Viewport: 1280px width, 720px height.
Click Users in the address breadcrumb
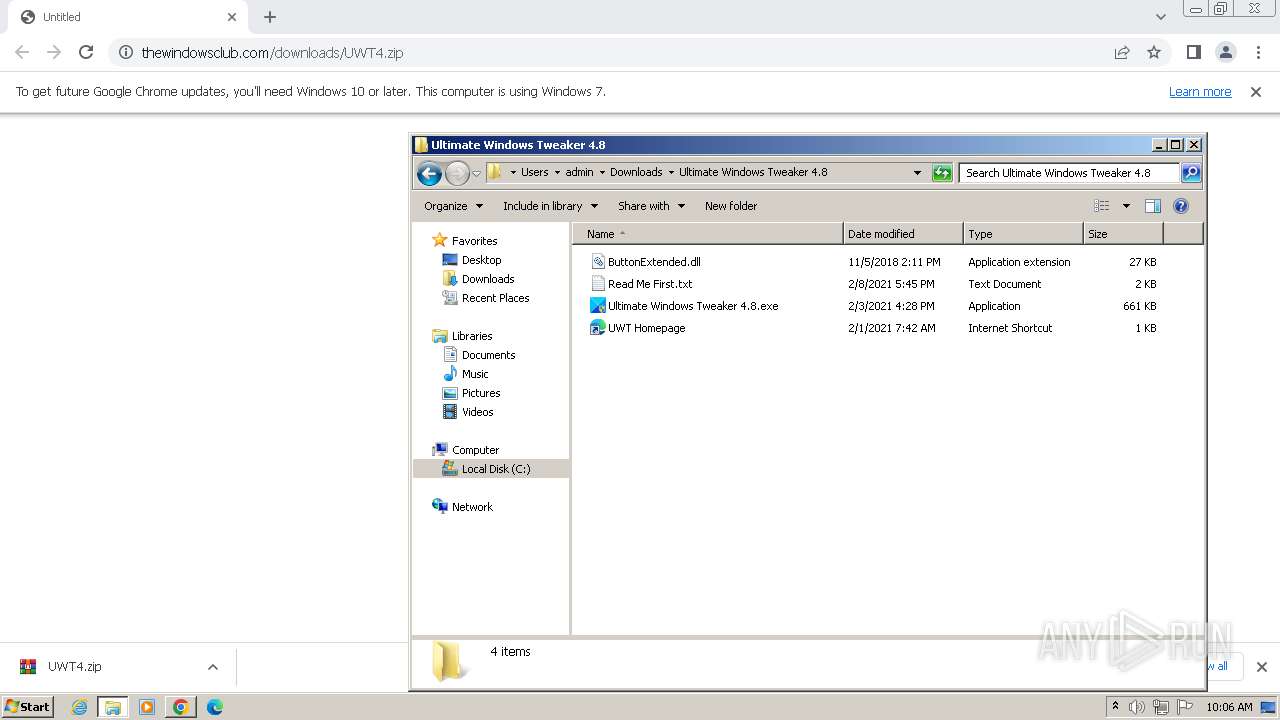click(534, 172)
